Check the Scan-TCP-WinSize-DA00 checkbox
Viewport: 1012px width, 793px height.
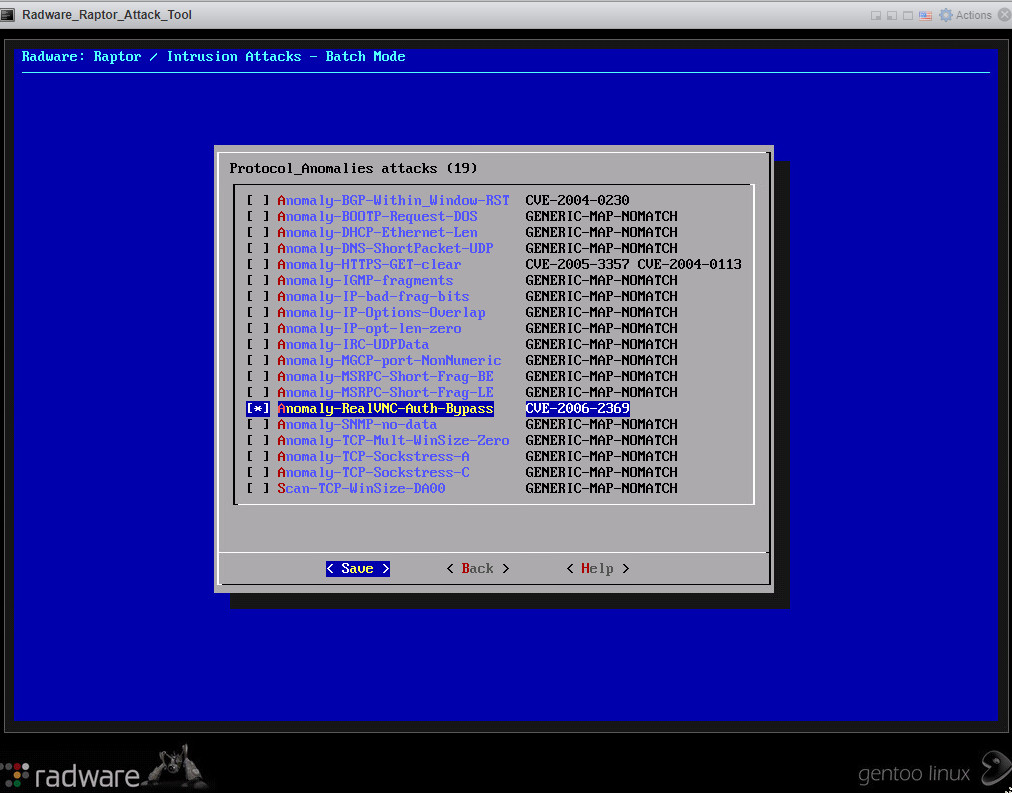point(258,488)
